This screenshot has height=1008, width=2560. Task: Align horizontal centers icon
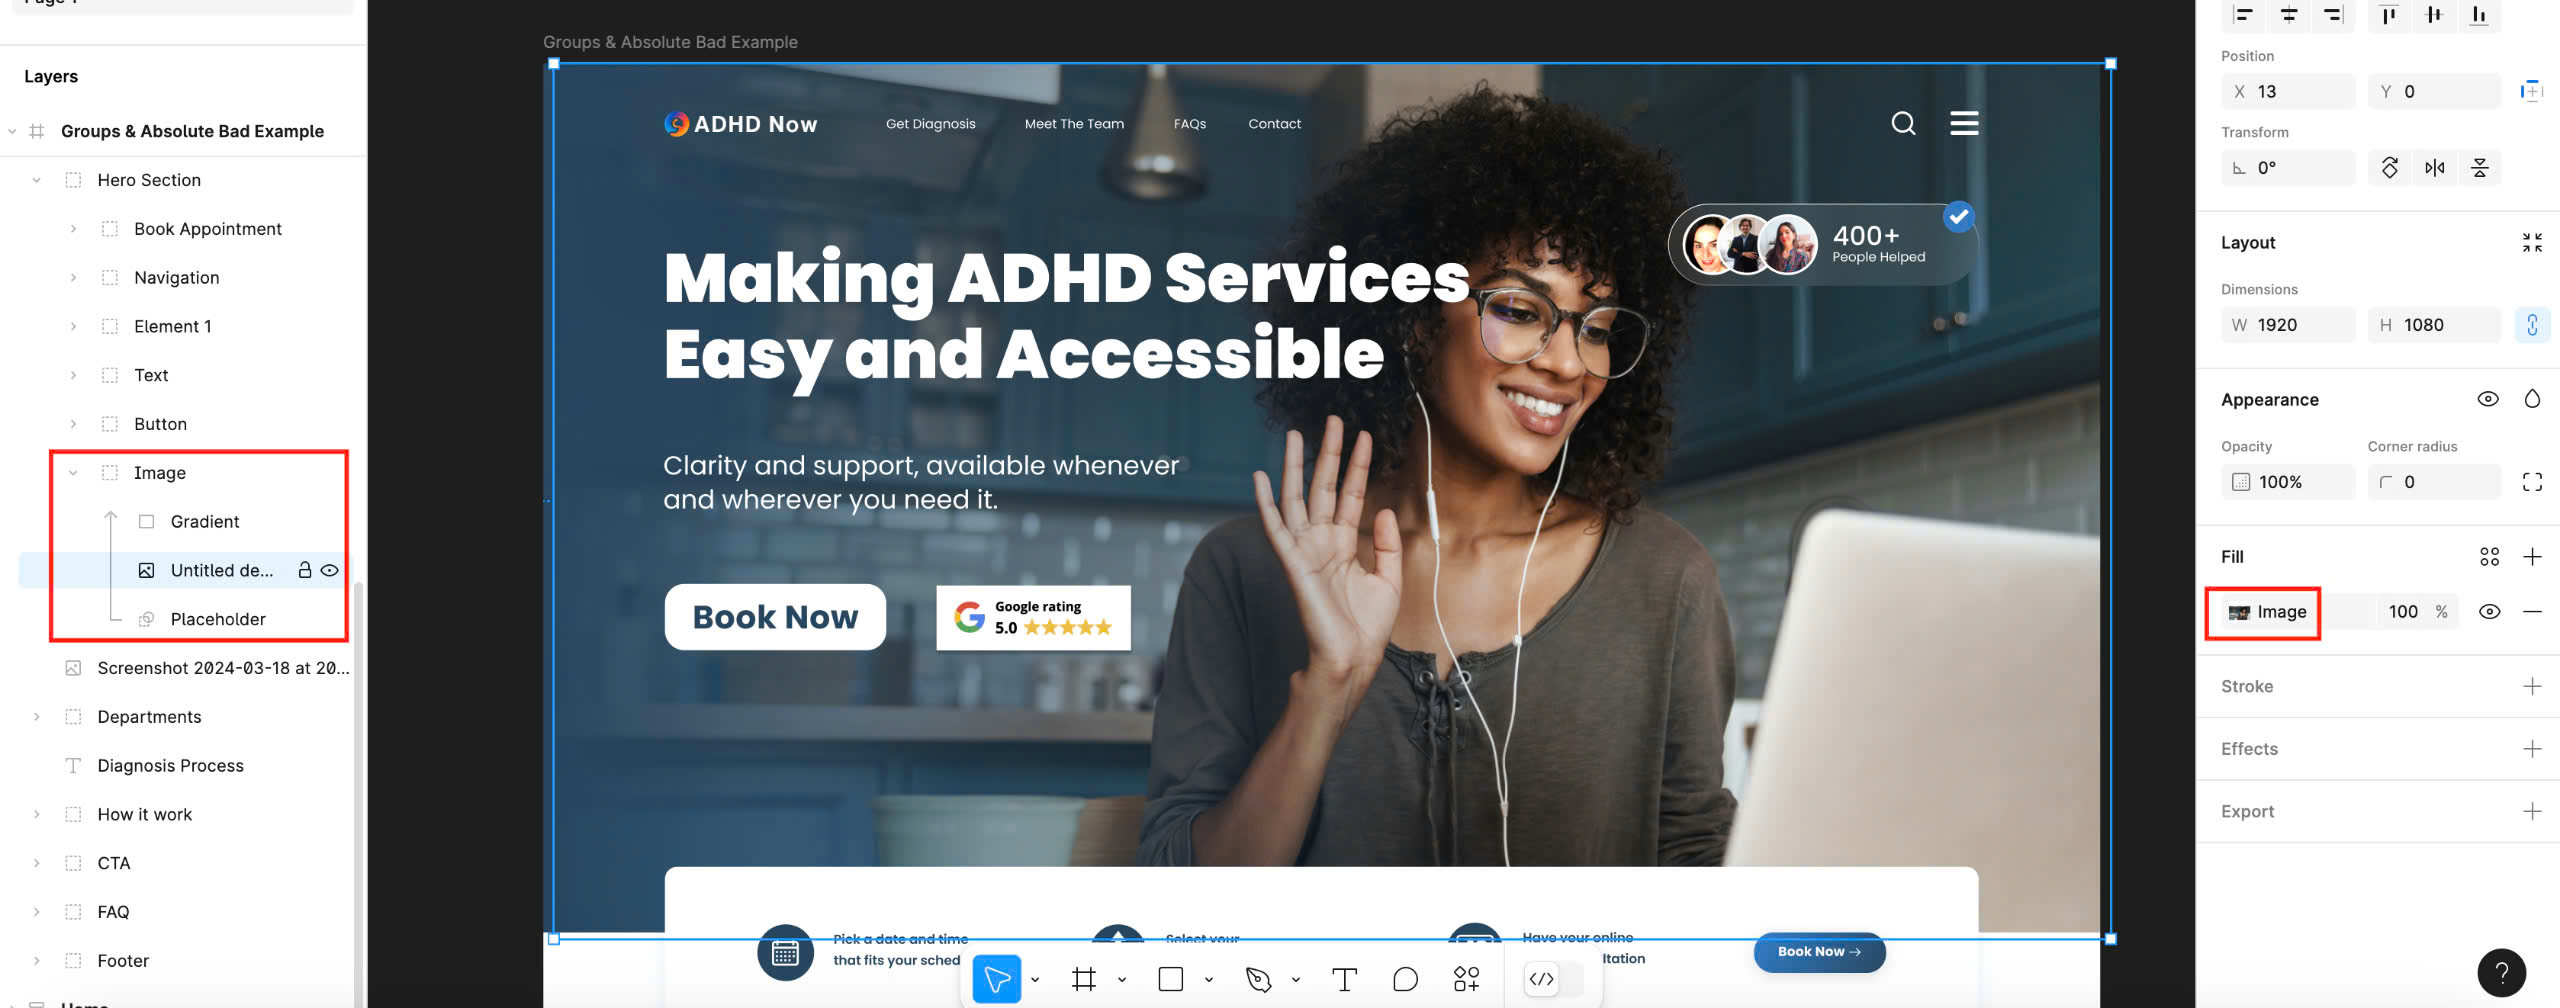pyautogui.click(x=2288, y=15)
